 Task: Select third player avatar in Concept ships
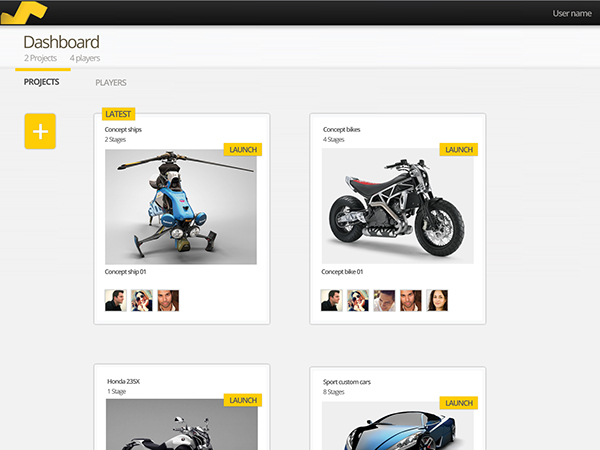[168, 300]
